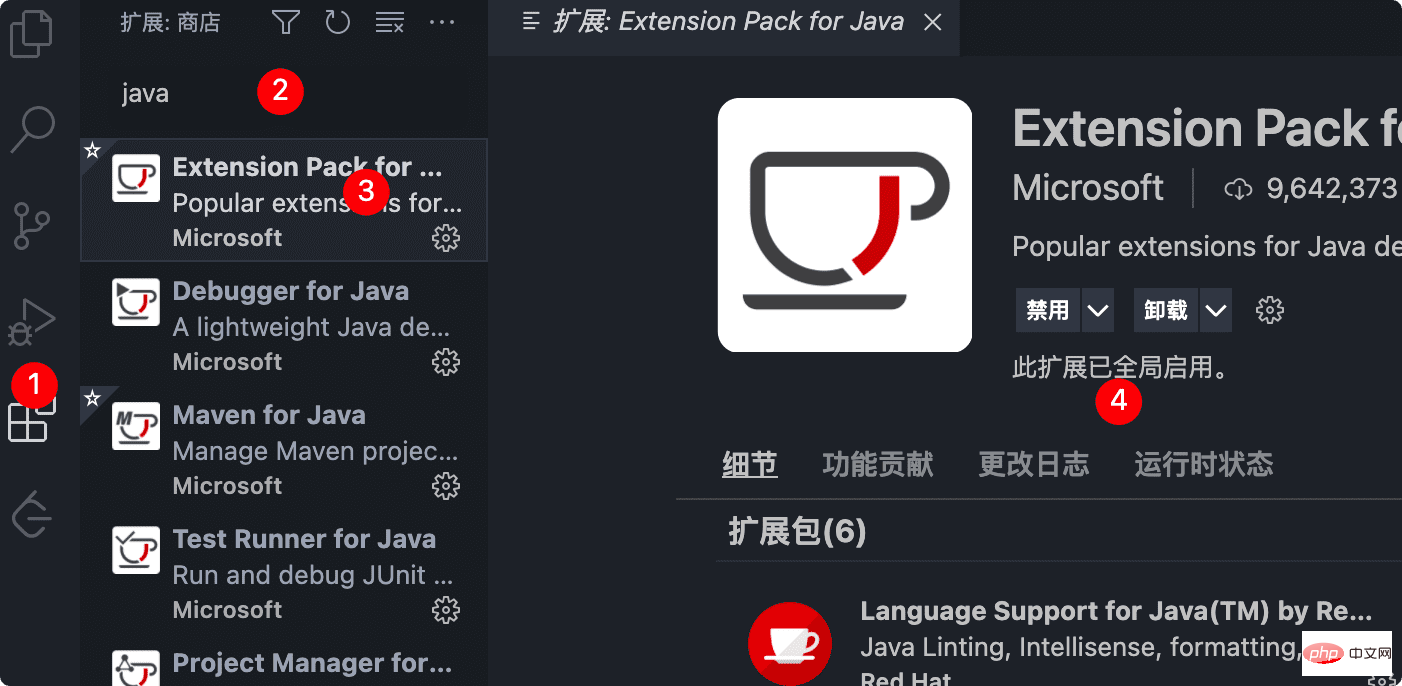Click the 禁用 disable button
The width and height of the screenshot is (1402, 686).
(1047, 310)
